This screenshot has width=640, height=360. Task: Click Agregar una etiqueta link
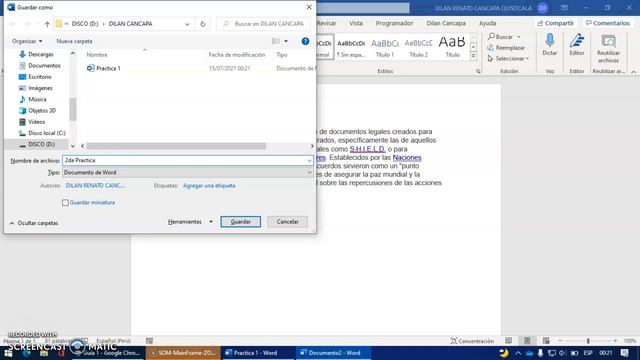coord(209,186)
